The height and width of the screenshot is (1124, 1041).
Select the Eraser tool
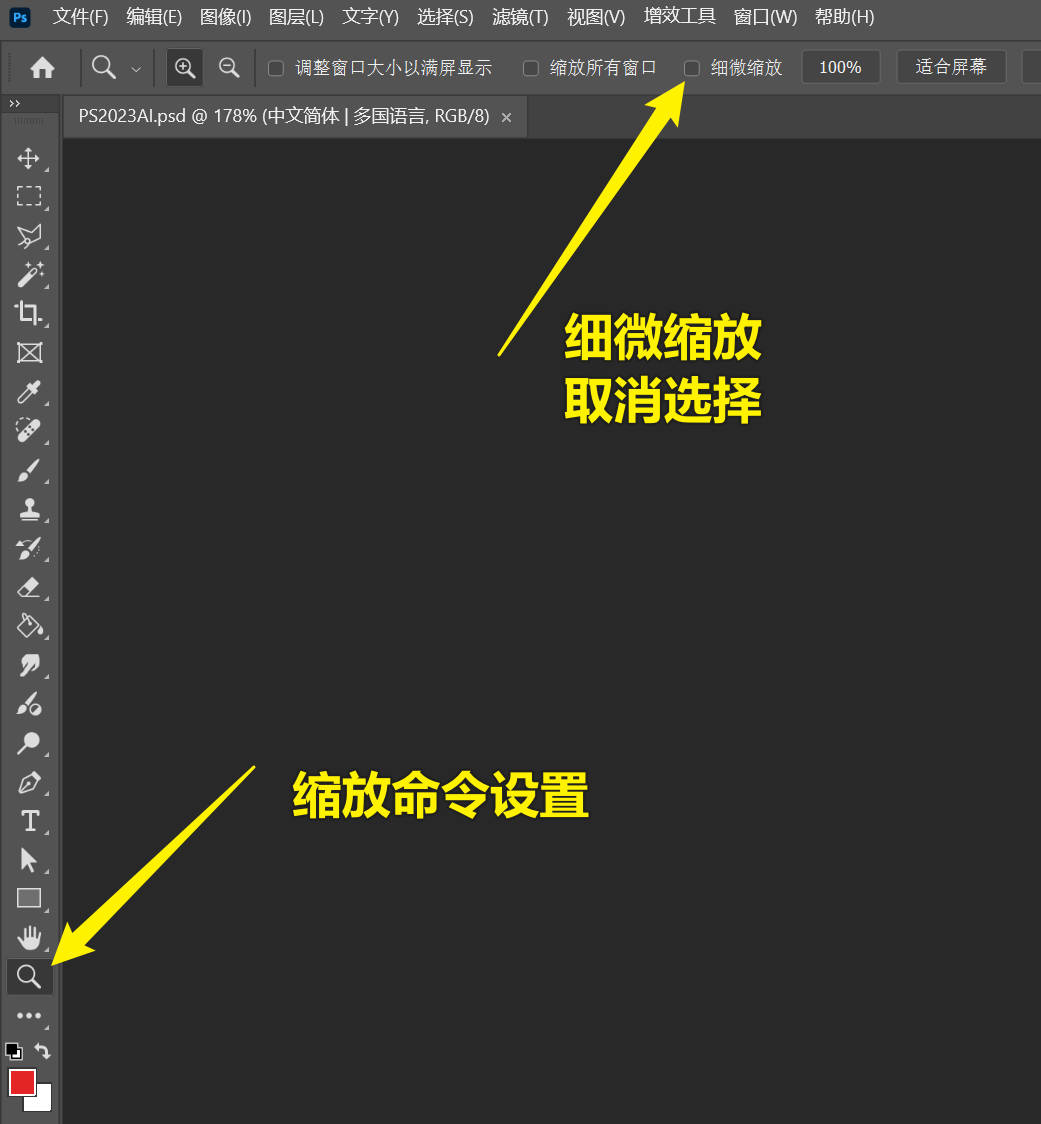point(29,587)
